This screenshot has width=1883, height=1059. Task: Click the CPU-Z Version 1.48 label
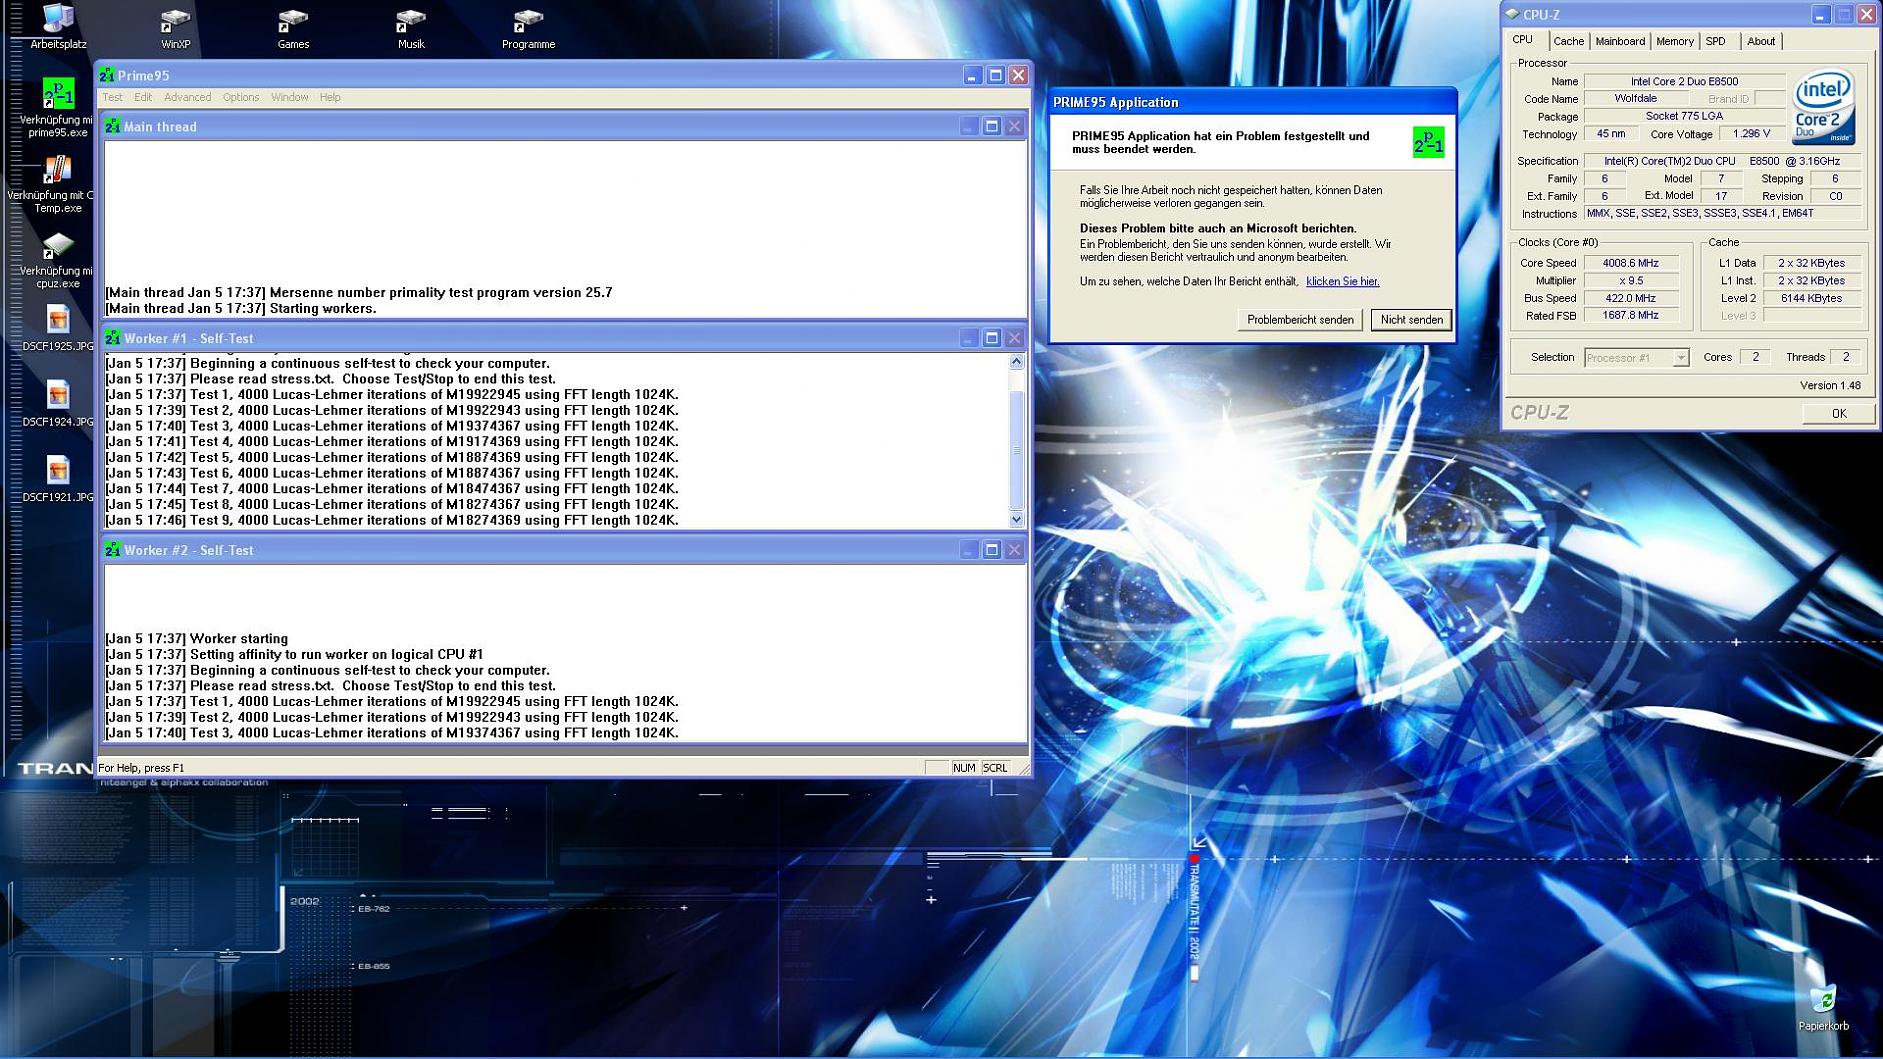1830,386
